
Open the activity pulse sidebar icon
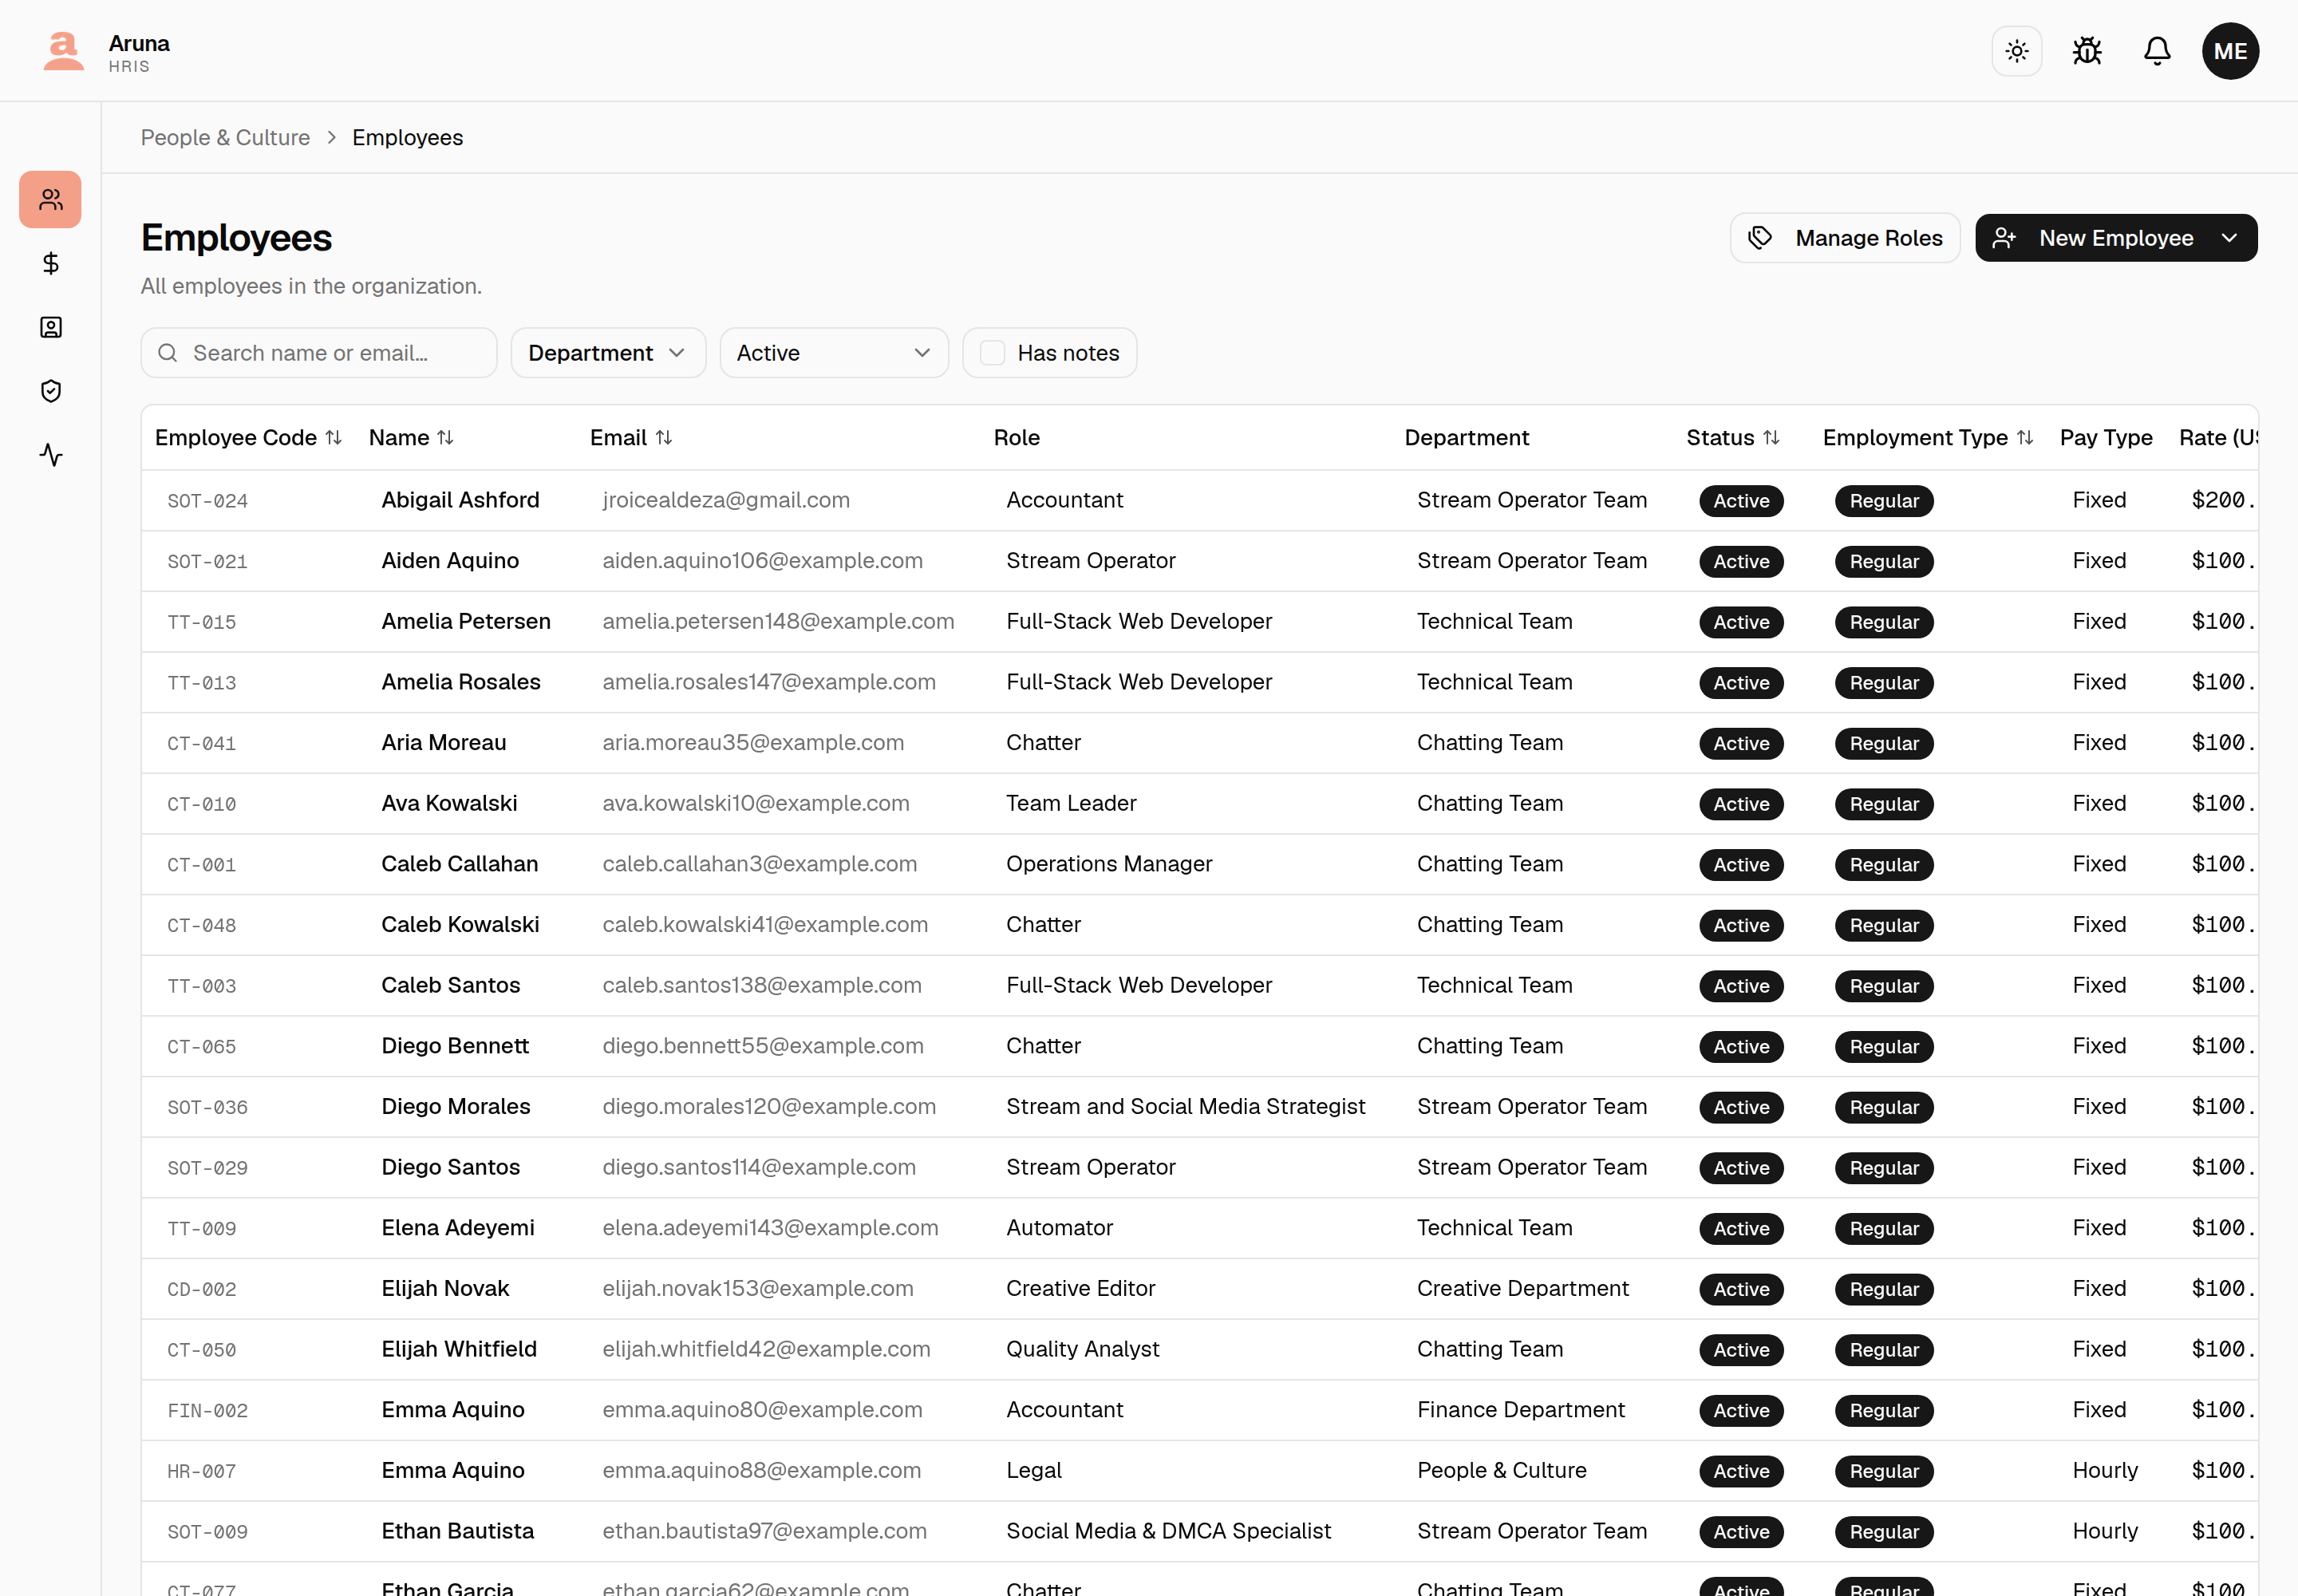[51, 455]
